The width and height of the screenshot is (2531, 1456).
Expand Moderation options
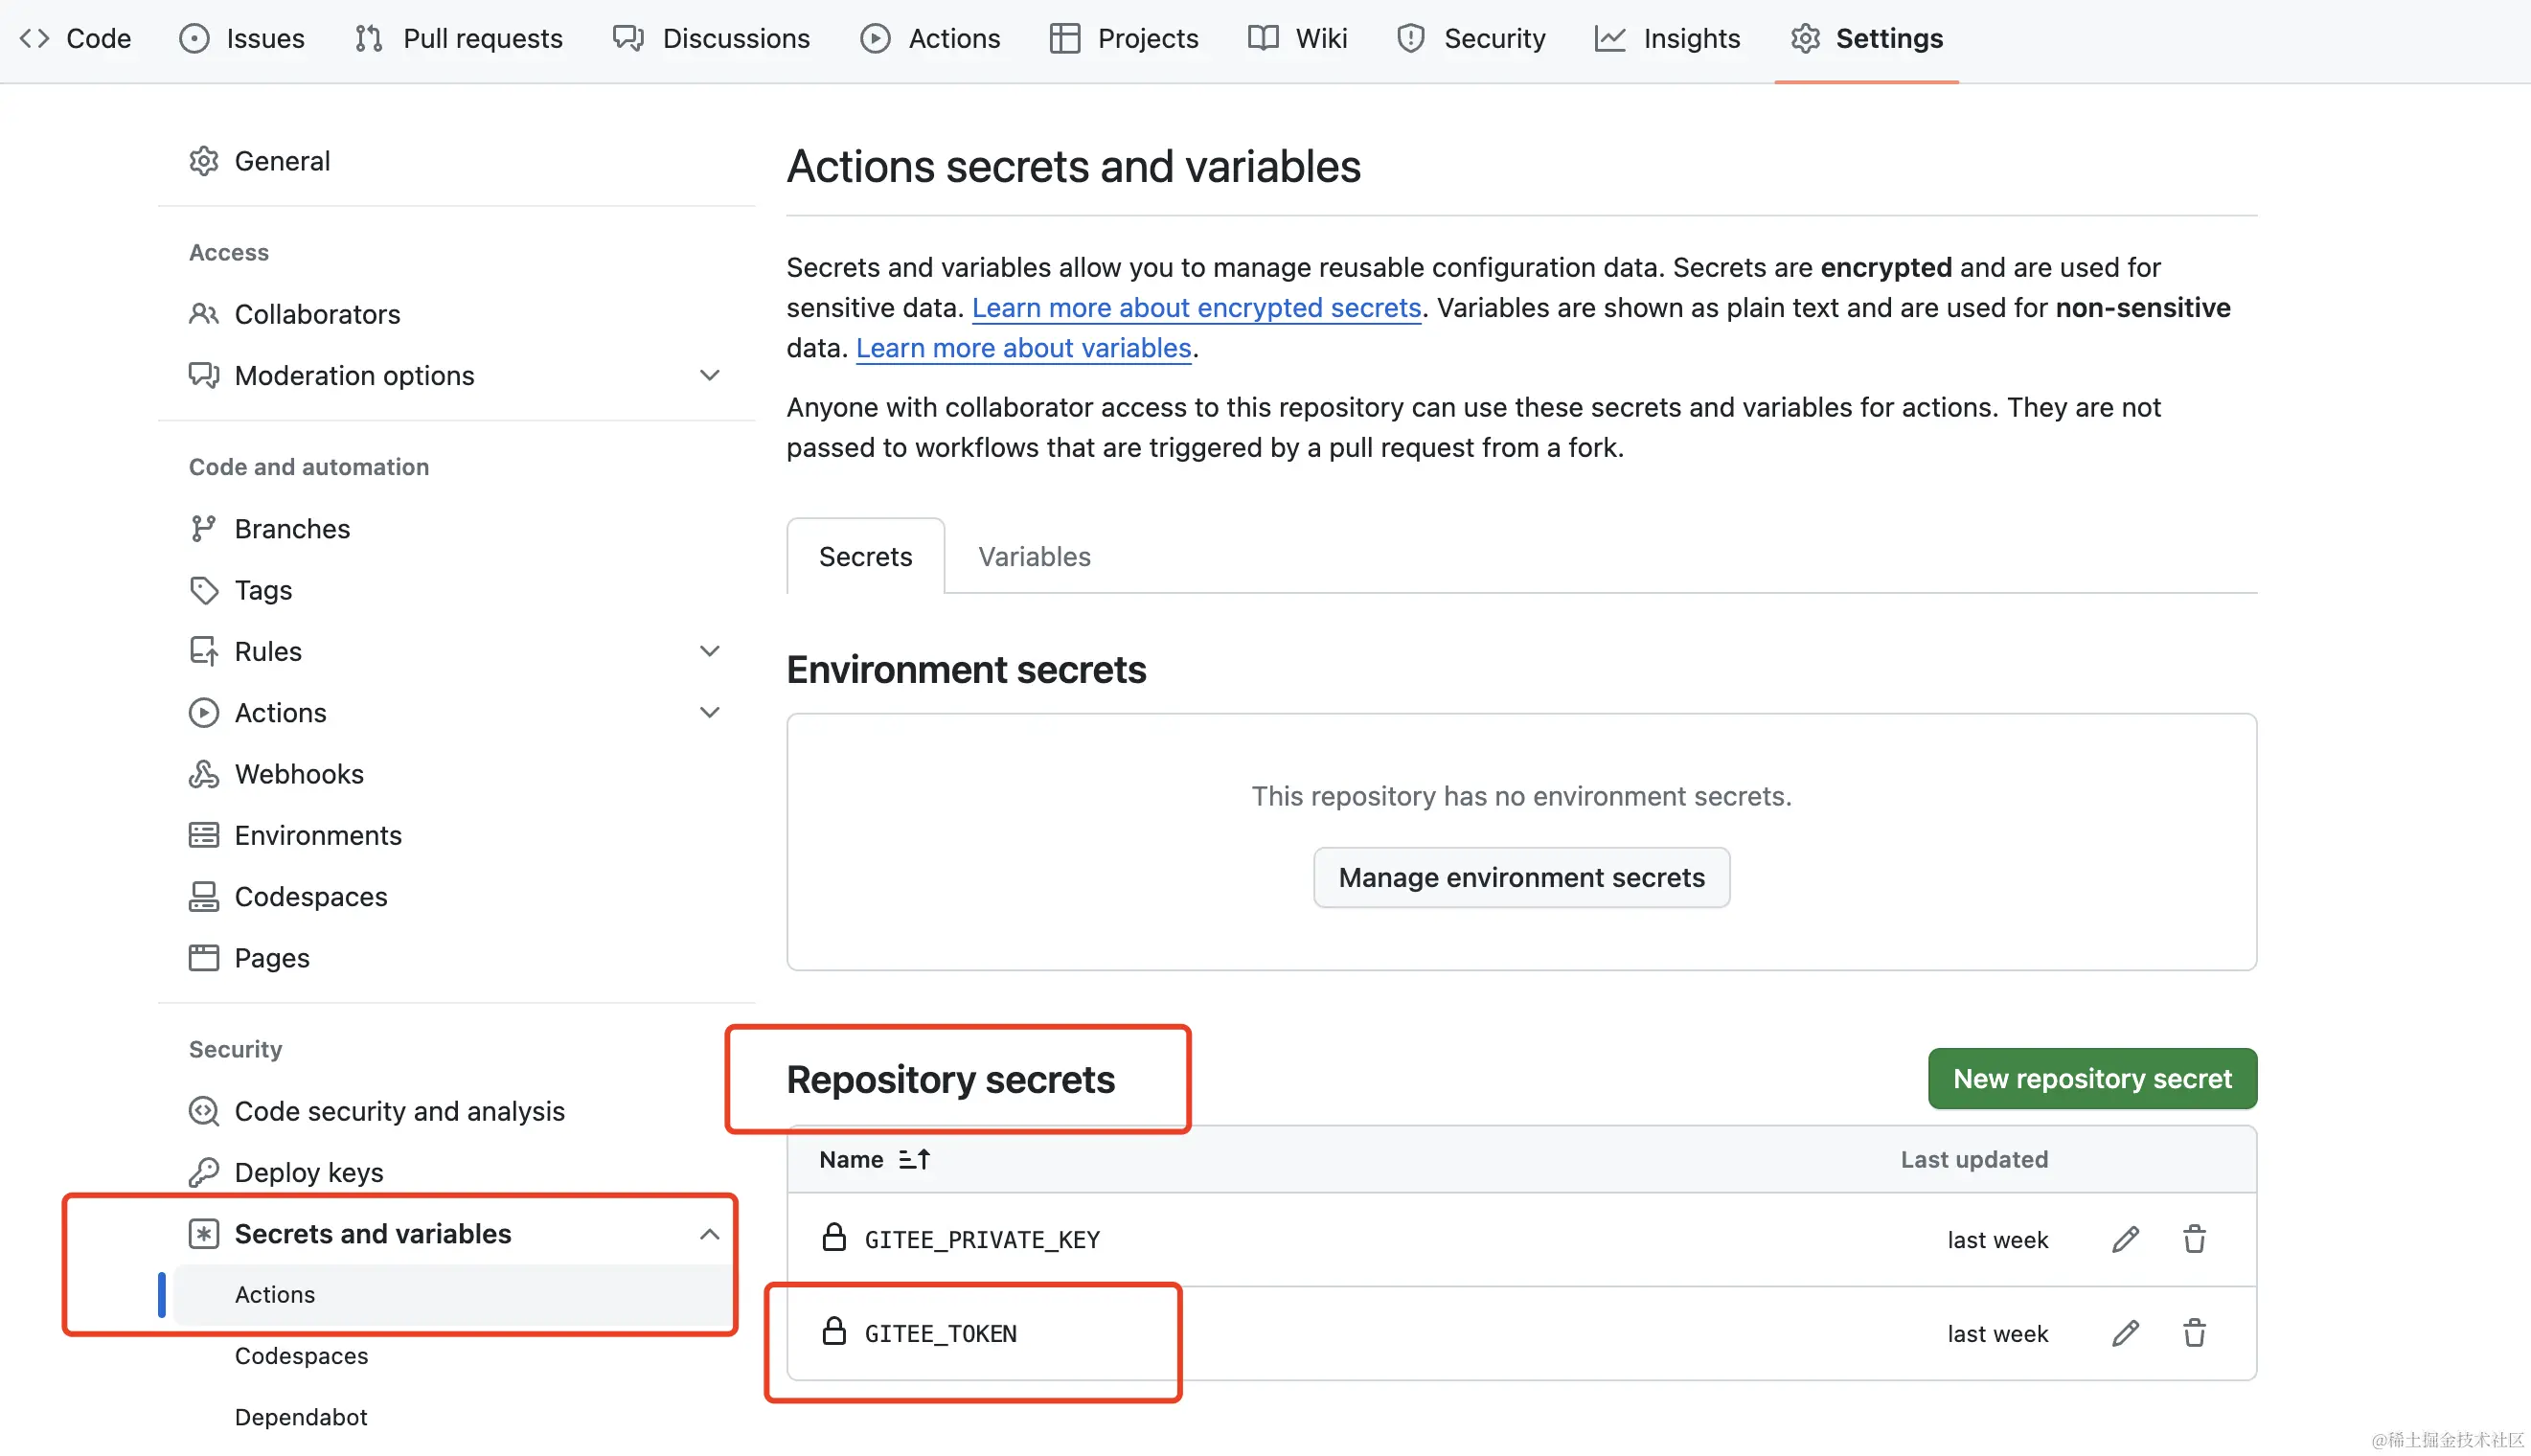pyautogui.click(x=709, y=375)
